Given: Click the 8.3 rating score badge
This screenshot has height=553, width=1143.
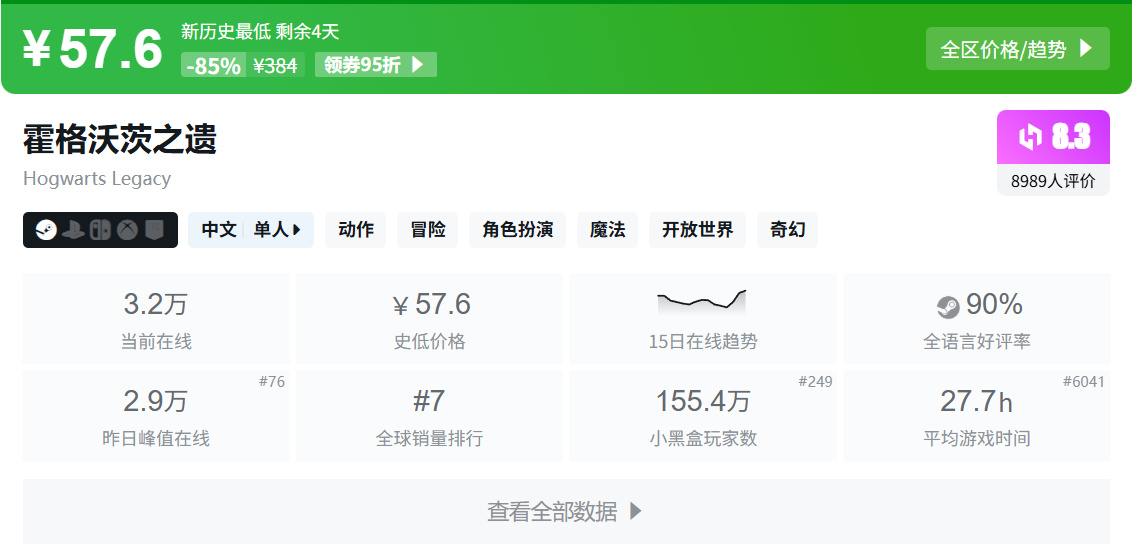Looking at the screenshot, I should click(x=1053, y=137).
